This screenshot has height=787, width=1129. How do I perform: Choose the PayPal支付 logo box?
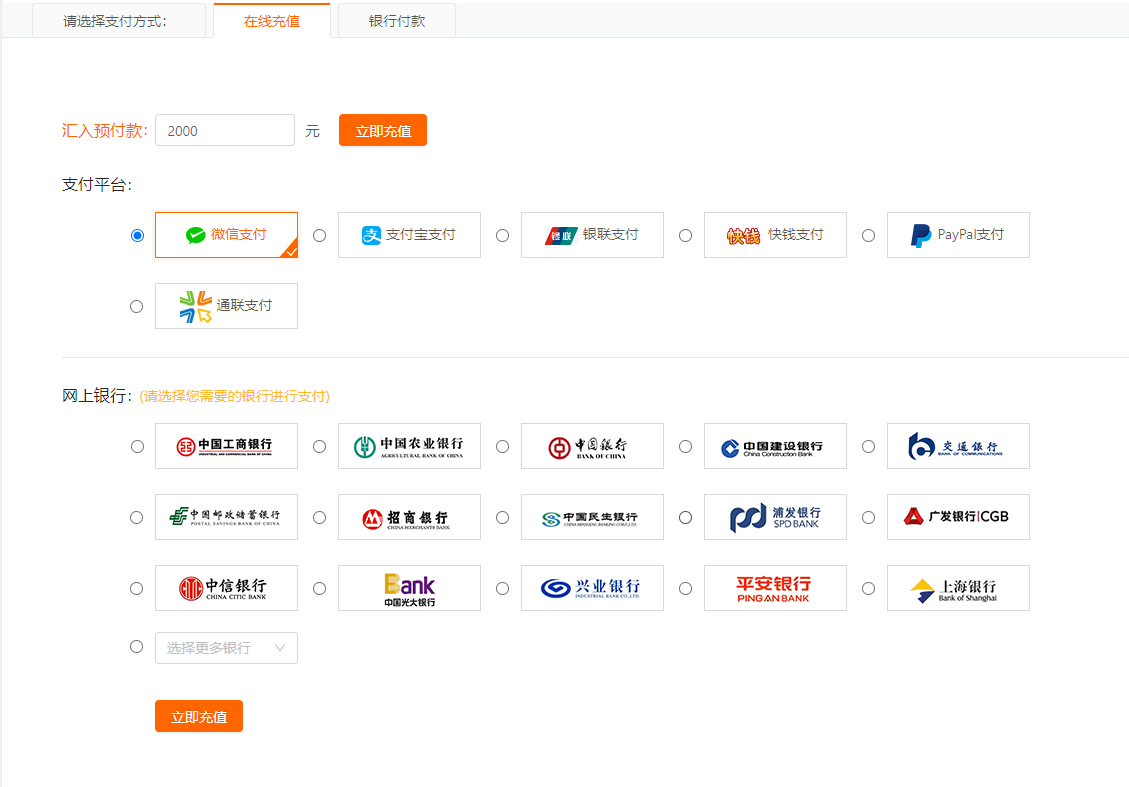tap(958, 235)
